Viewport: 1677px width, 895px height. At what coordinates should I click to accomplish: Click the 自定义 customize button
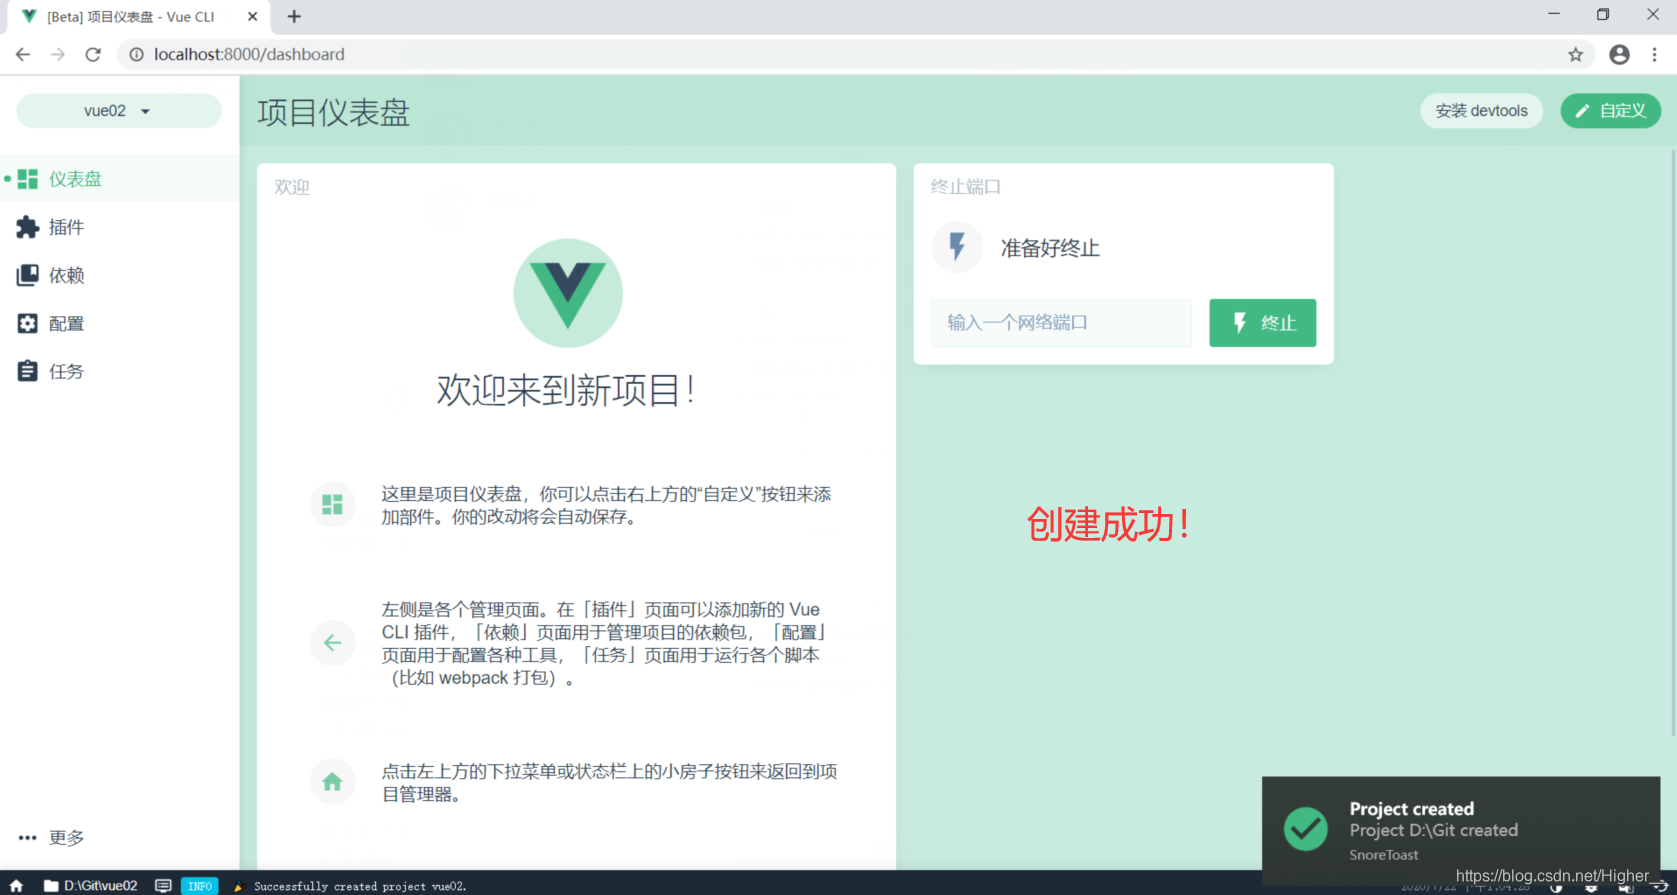coord(1610,111)
